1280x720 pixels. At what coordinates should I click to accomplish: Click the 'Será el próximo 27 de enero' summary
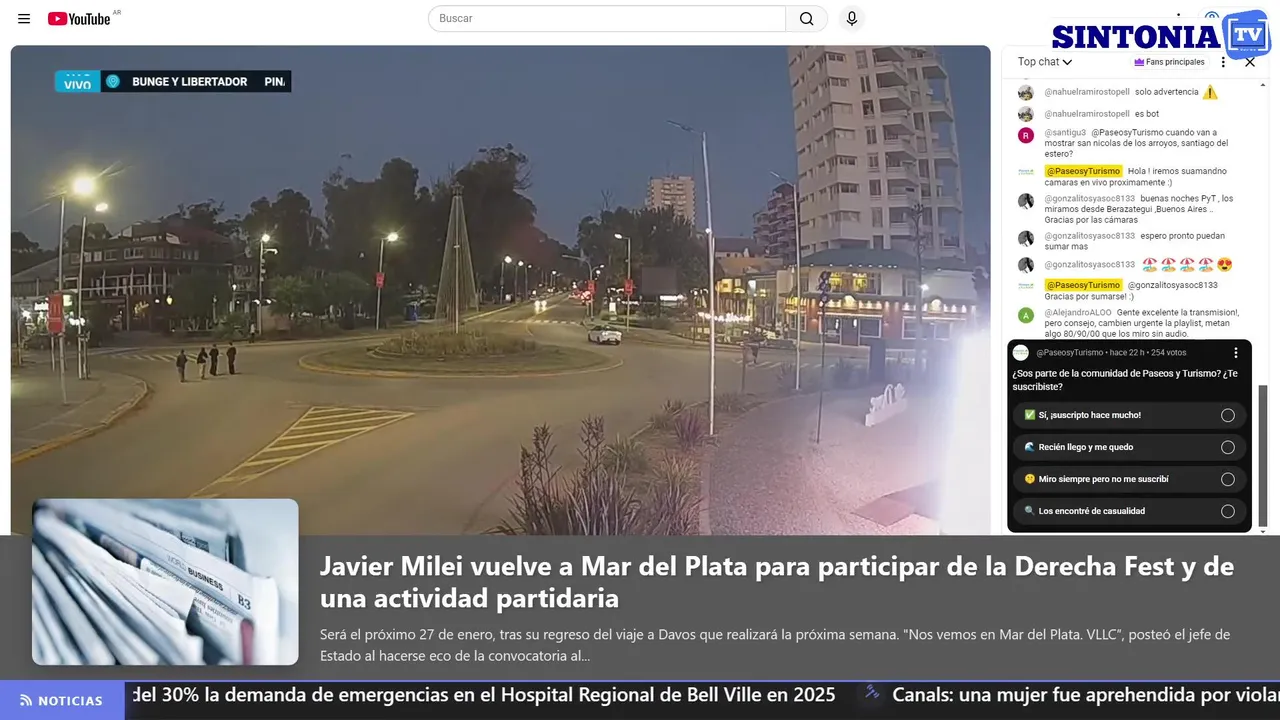[775, 645]
